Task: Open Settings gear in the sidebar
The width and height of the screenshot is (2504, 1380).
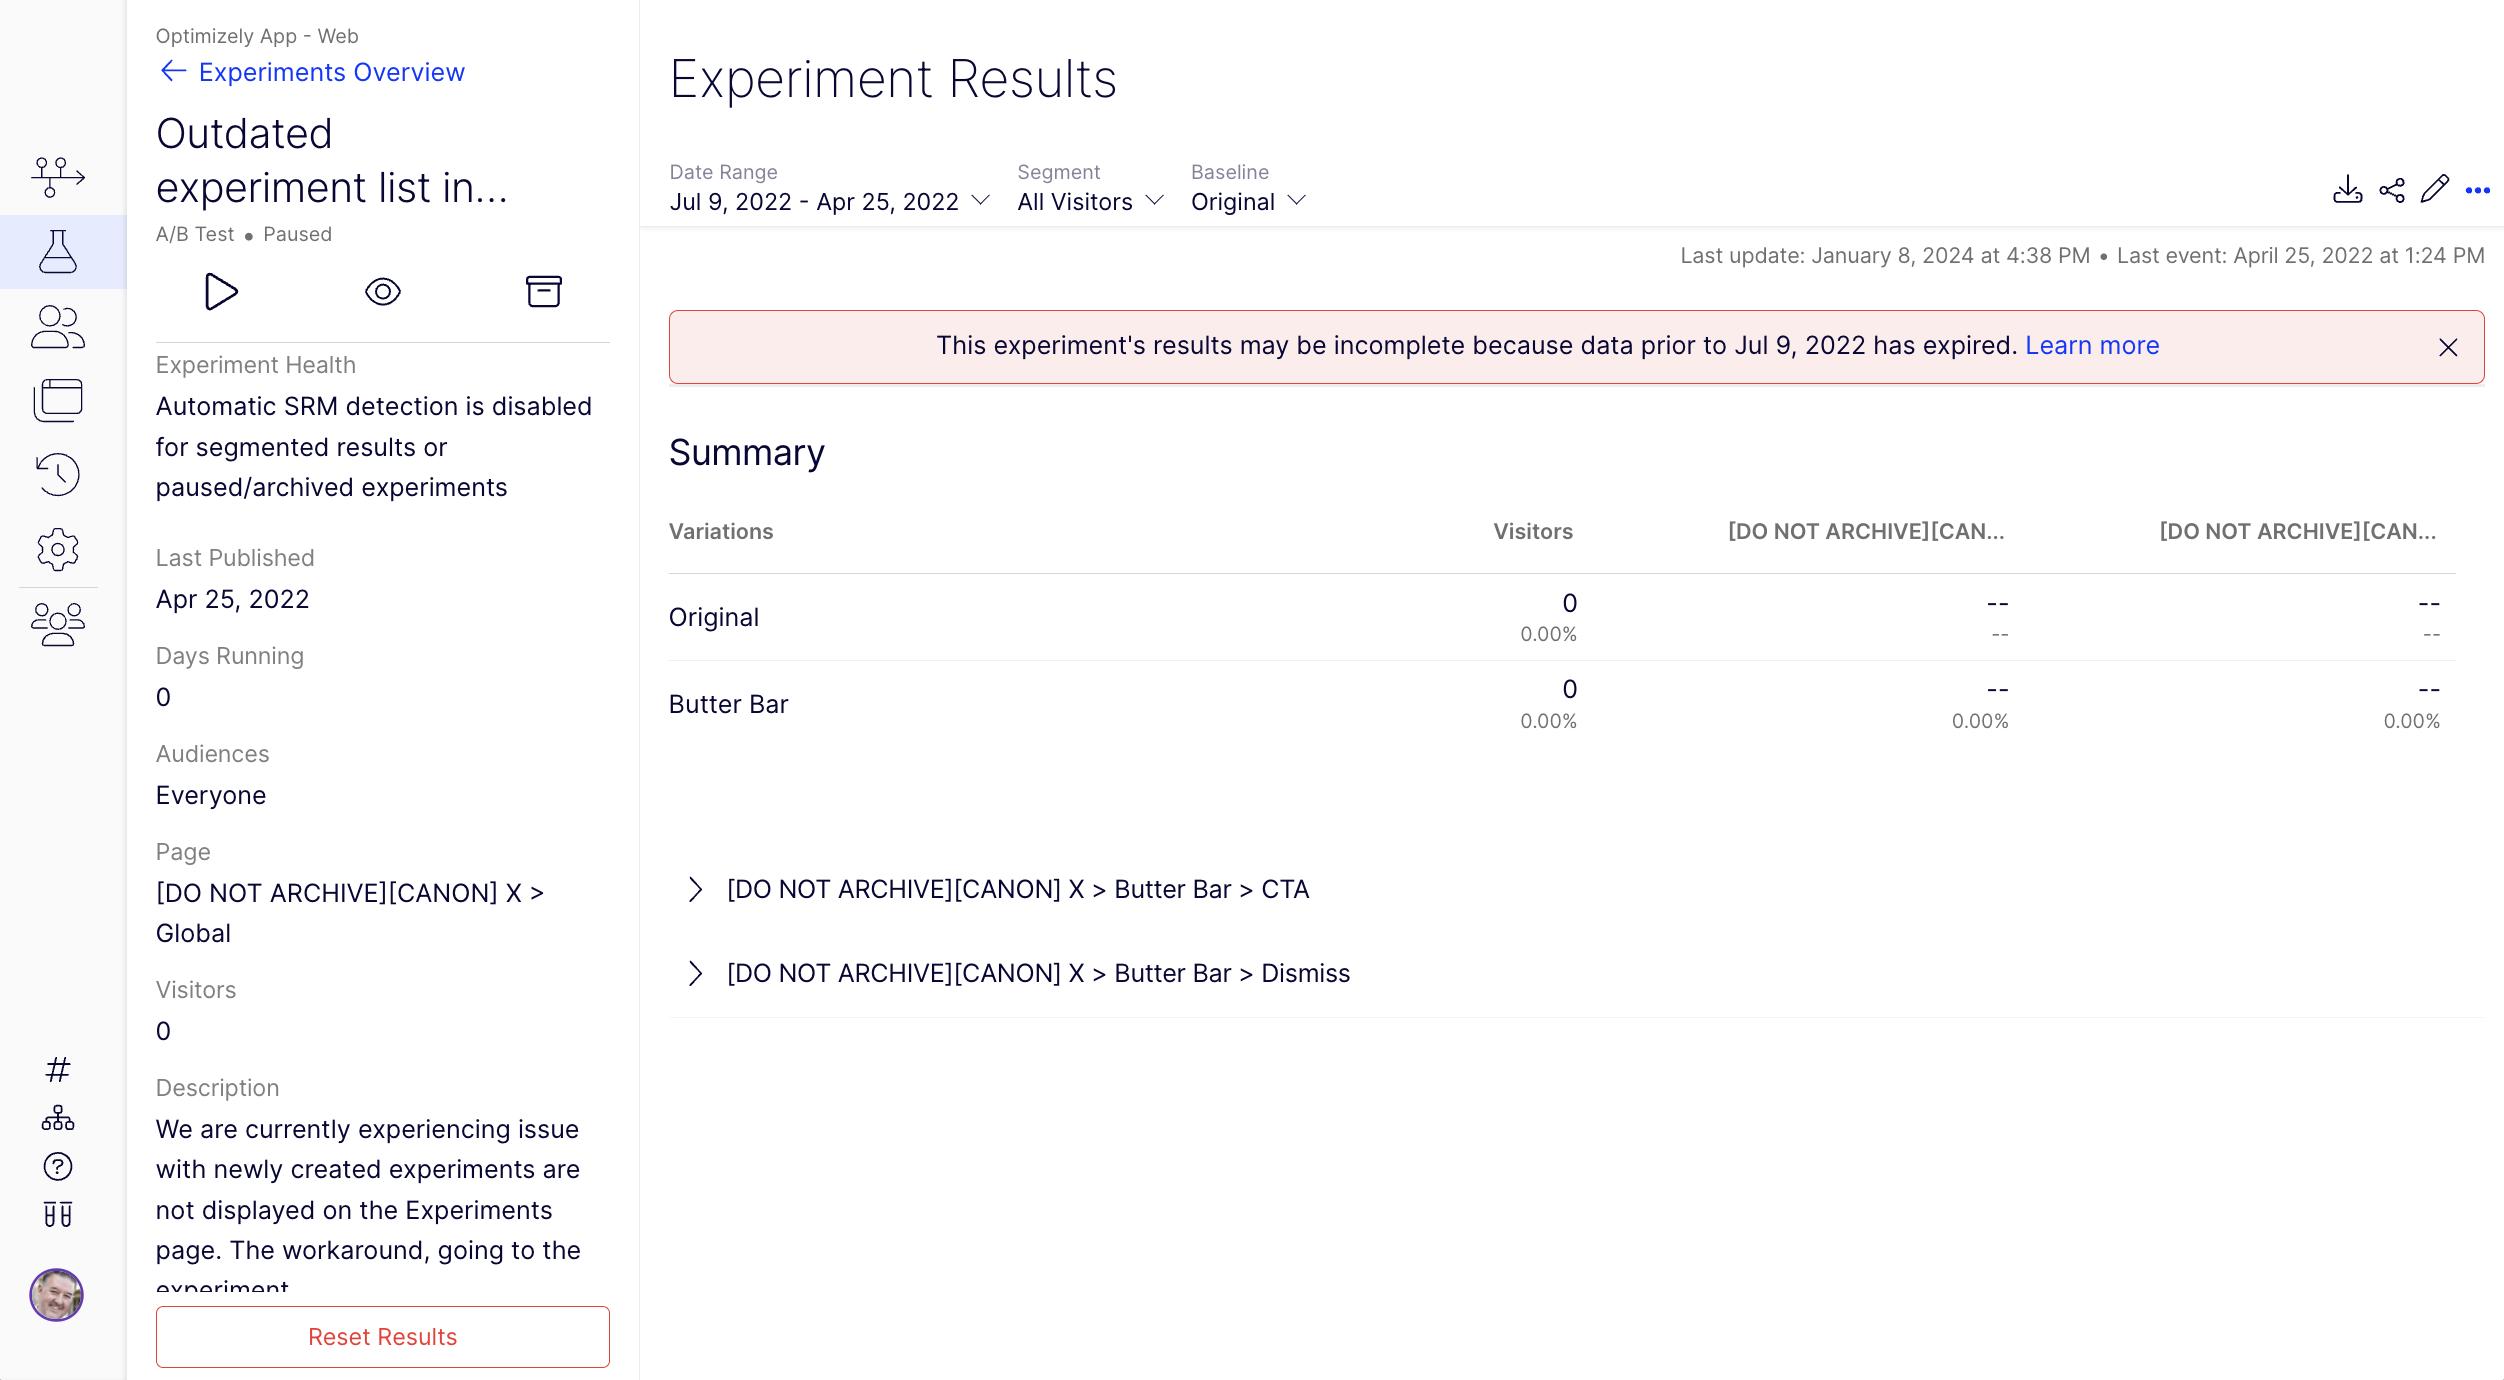Action: pyautogui.click(x=58, y=549)
